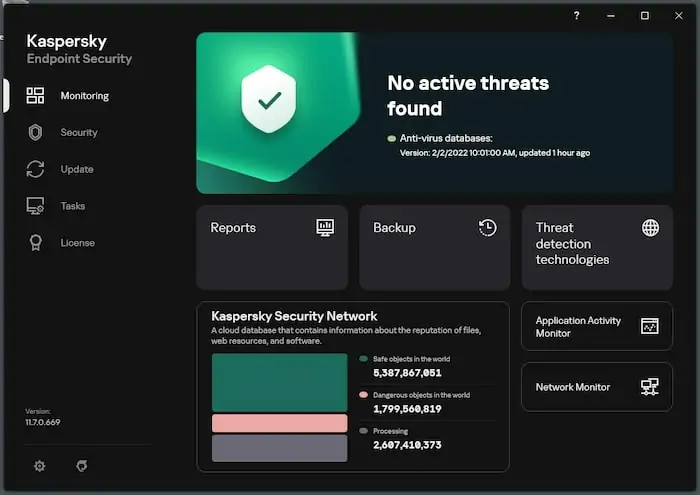This screenshot has height=495, width=700.
Task: Click the green Anti-virus databases status dot
Action: pos(392,139)
